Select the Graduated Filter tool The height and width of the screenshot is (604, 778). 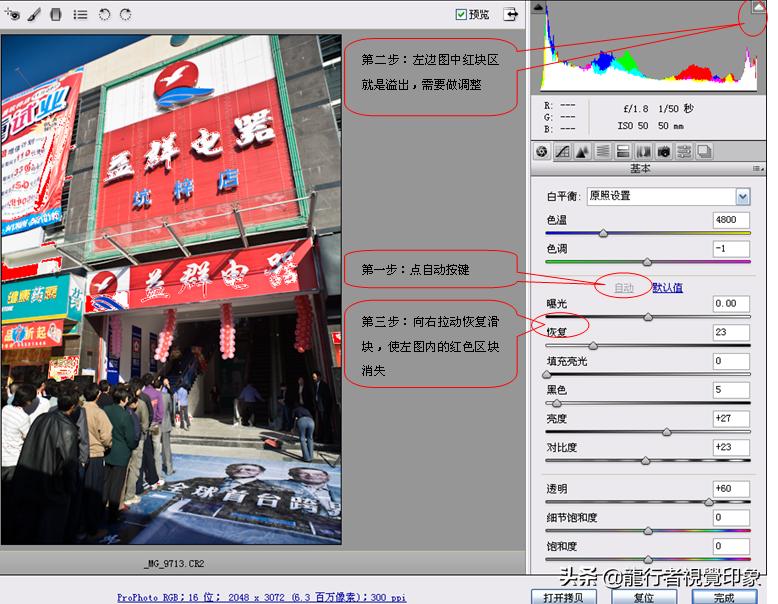[56, 14]
